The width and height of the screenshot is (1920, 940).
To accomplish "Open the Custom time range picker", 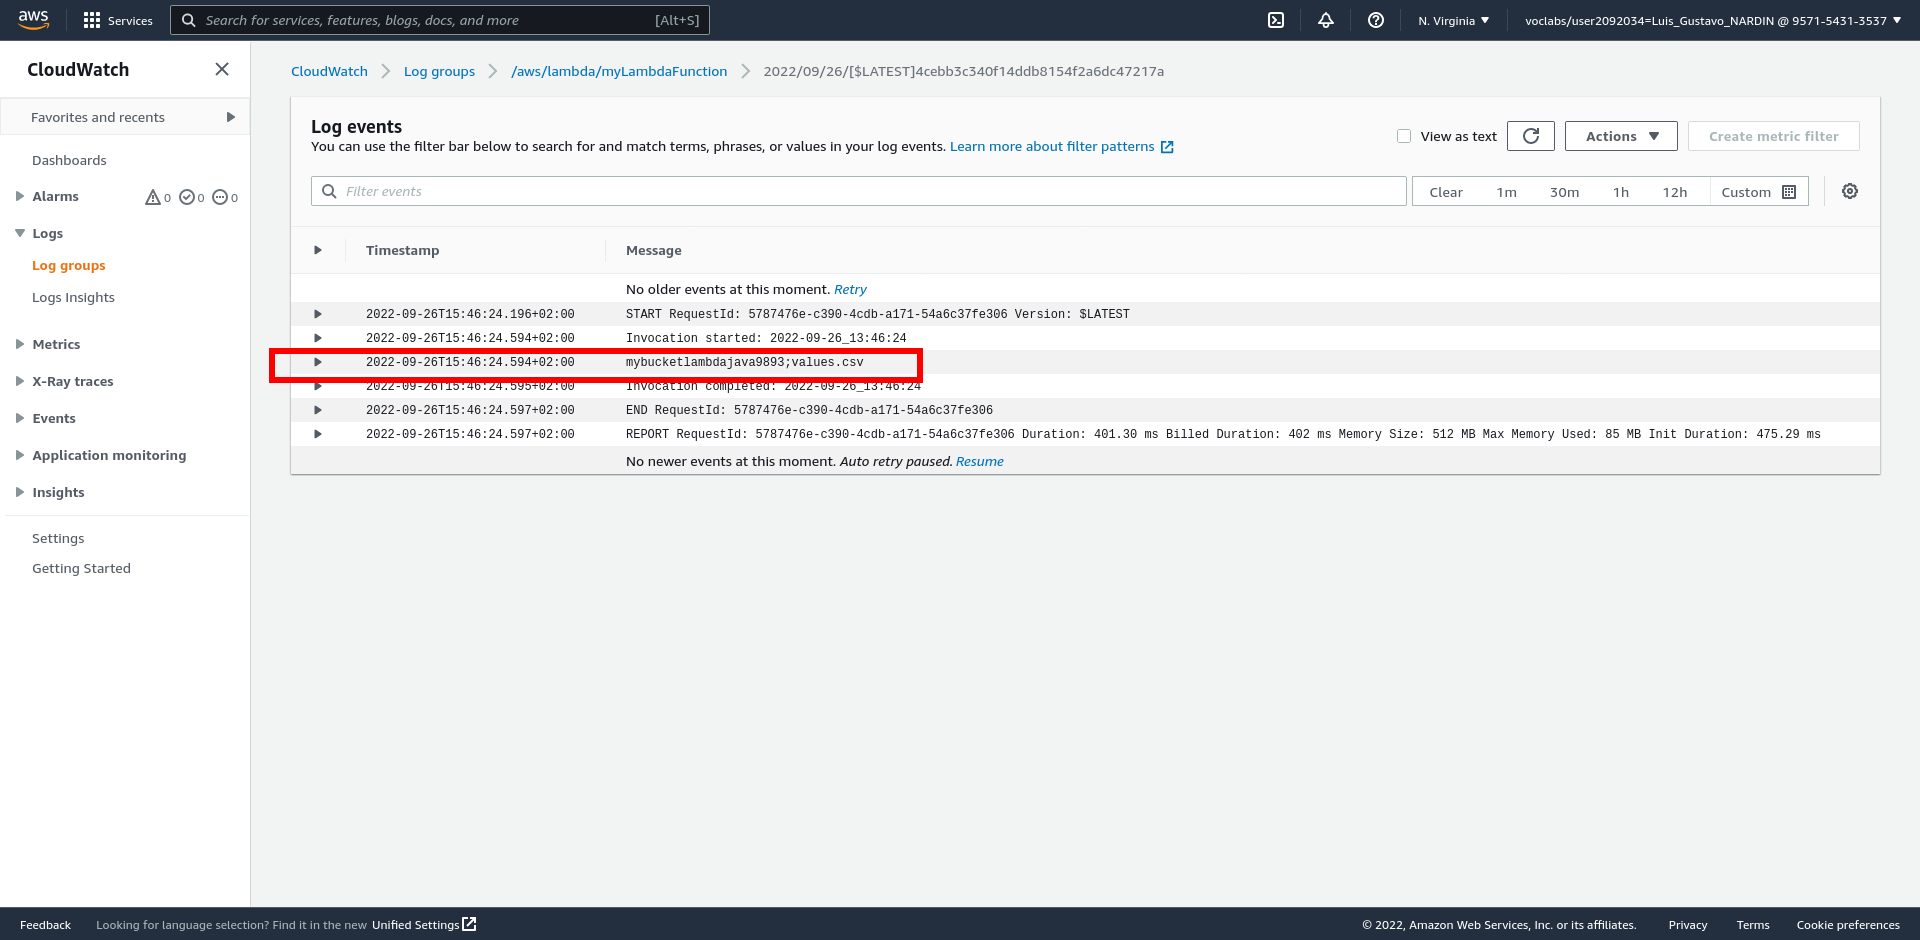I will pos(1757,192).
